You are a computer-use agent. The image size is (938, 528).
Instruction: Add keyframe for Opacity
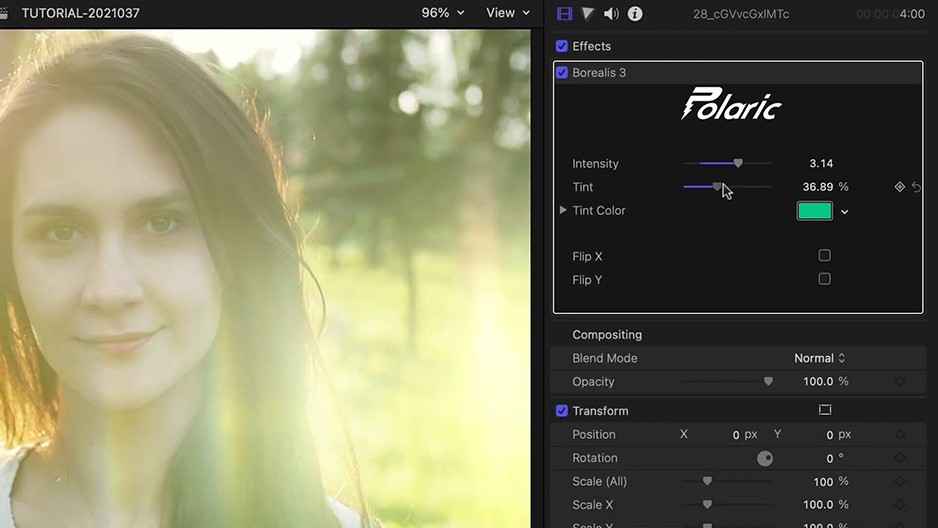coord(900,381)
